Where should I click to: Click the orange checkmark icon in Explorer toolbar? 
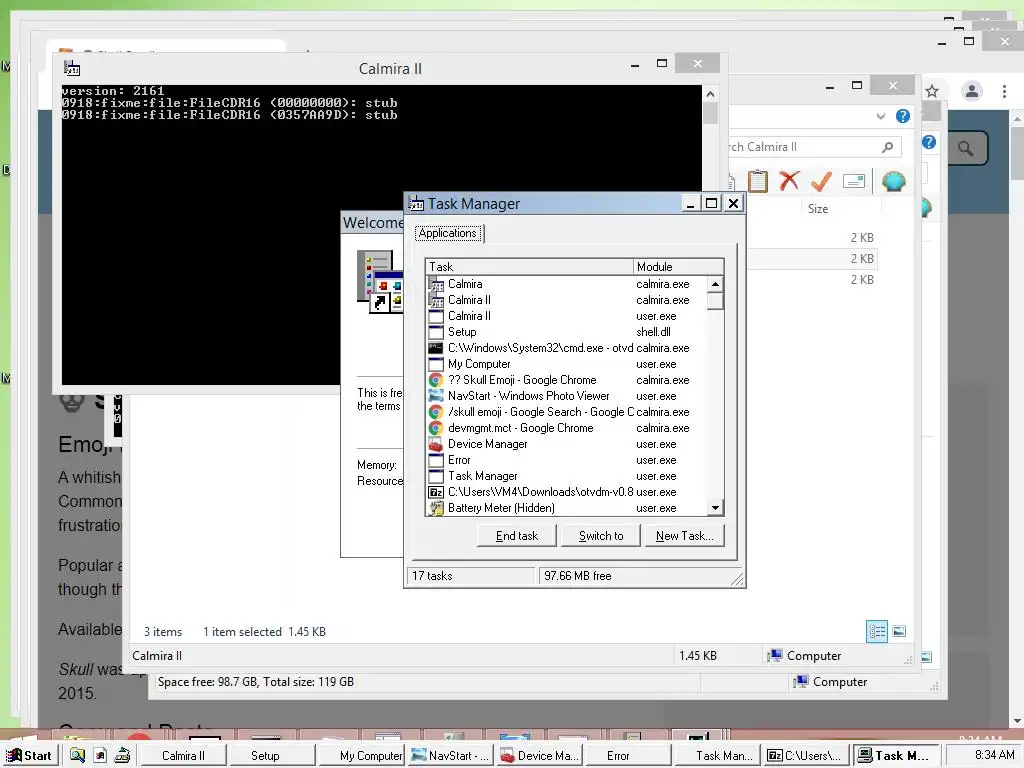pyautogui.click(x=821, y=181)
